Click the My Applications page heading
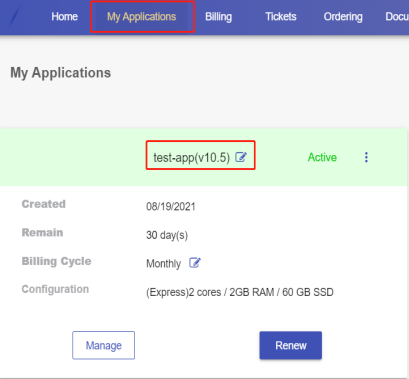This screenshot has width=409, height=379. pyautogui.click(x=60, y=73)
